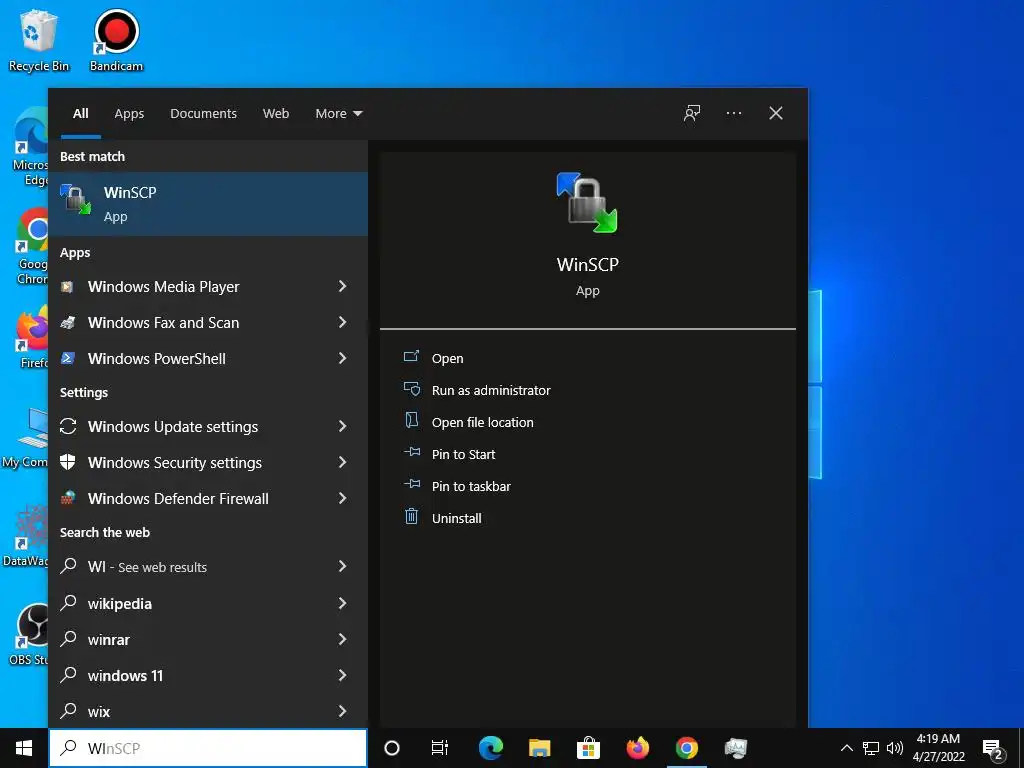Click the Windows PowerShell icon
Viewport: 1024px width, 768px height.
coord(67,359)
